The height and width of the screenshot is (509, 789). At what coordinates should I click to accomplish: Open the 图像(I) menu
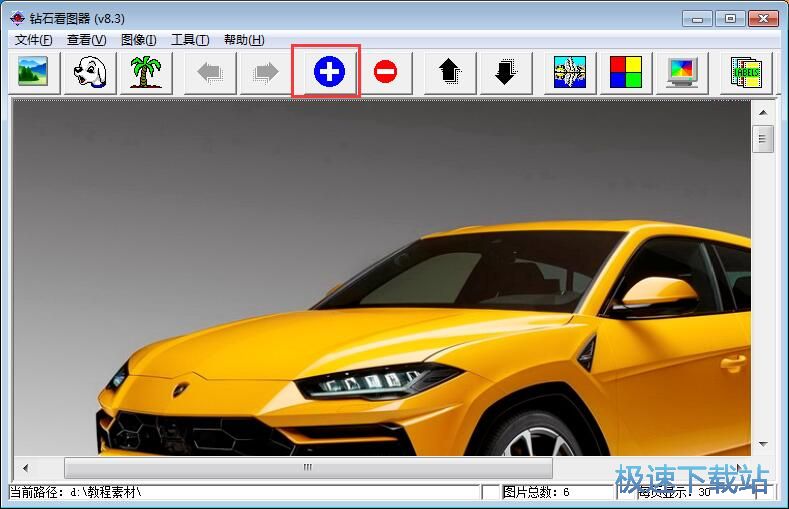coord(138,40)
